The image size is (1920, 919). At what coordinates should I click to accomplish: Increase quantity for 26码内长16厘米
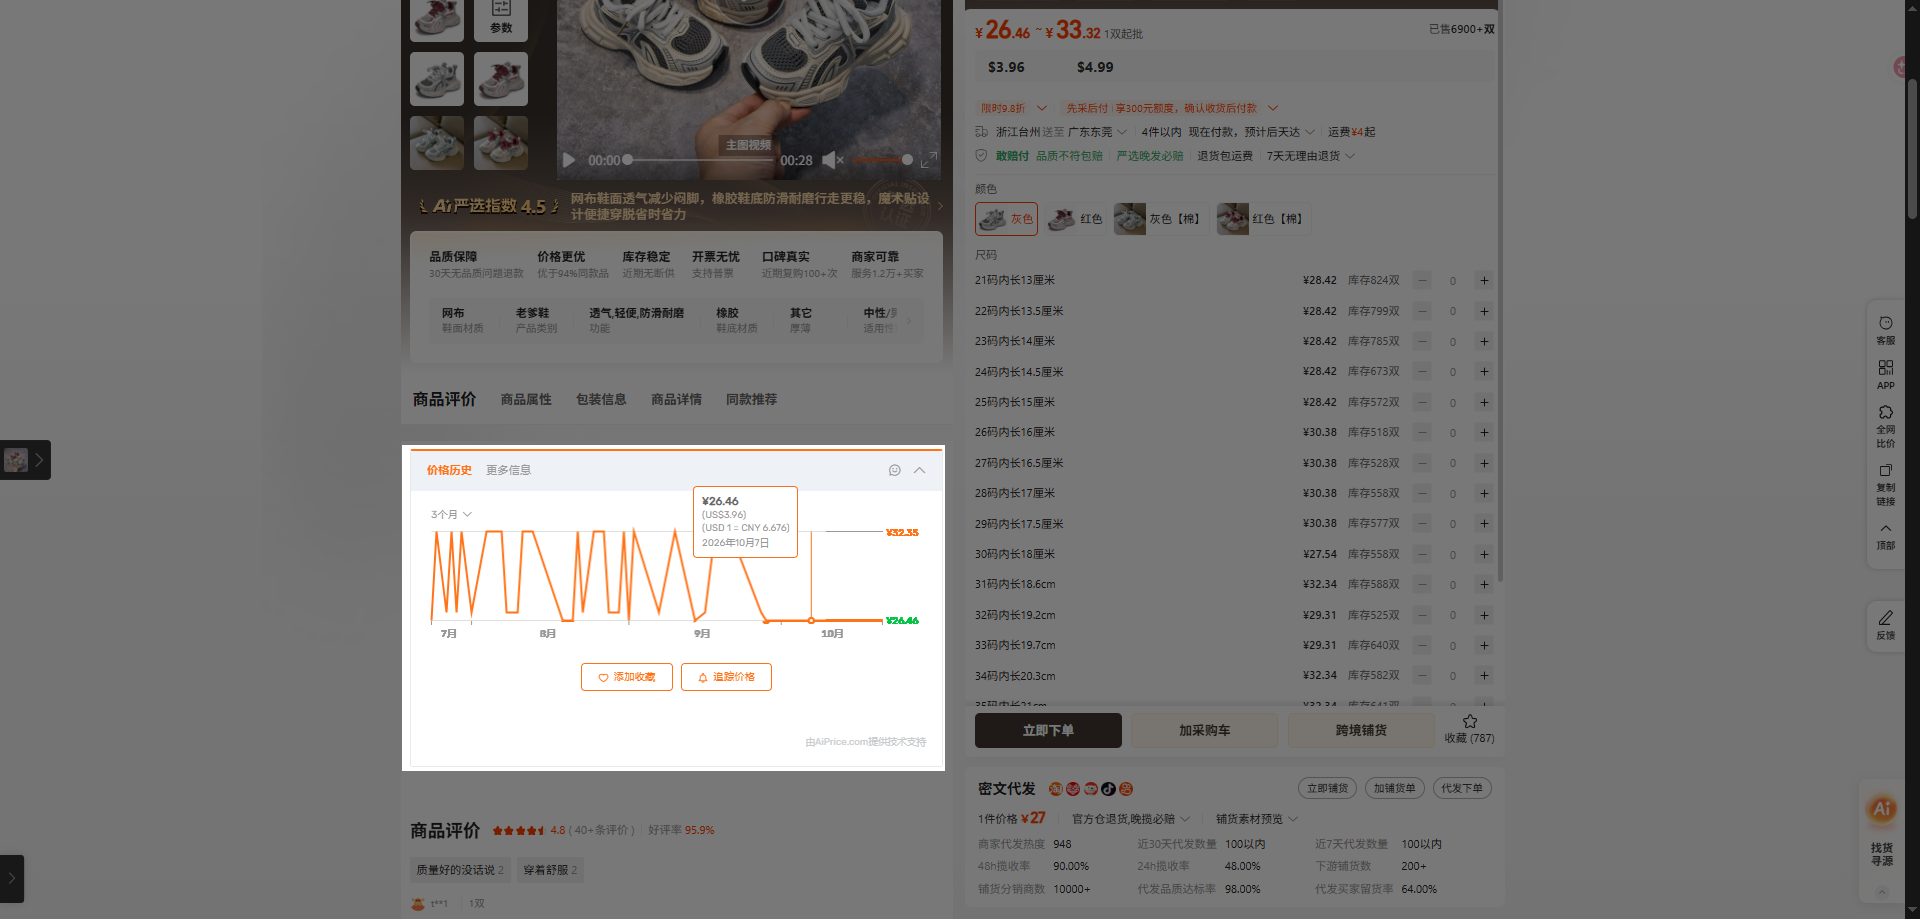[1484, 433]
